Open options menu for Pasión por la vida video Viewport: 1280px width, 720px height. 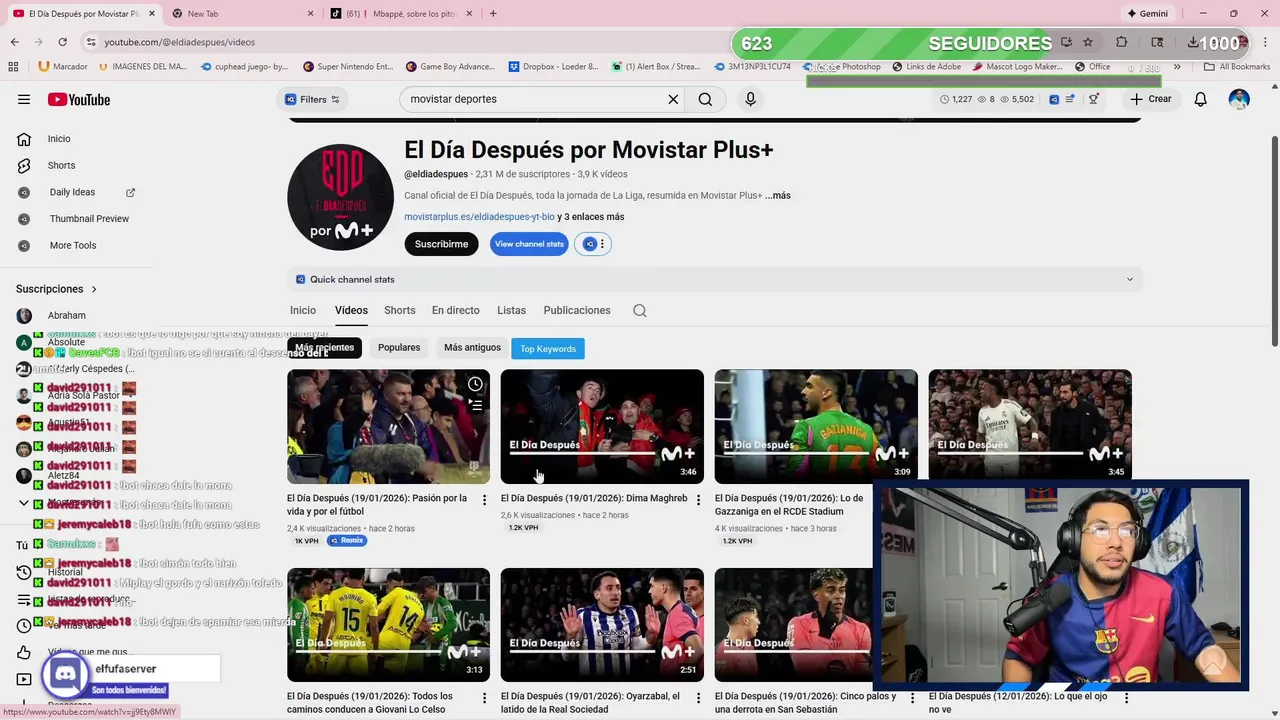pyautogui.click(x=485, y=500)
